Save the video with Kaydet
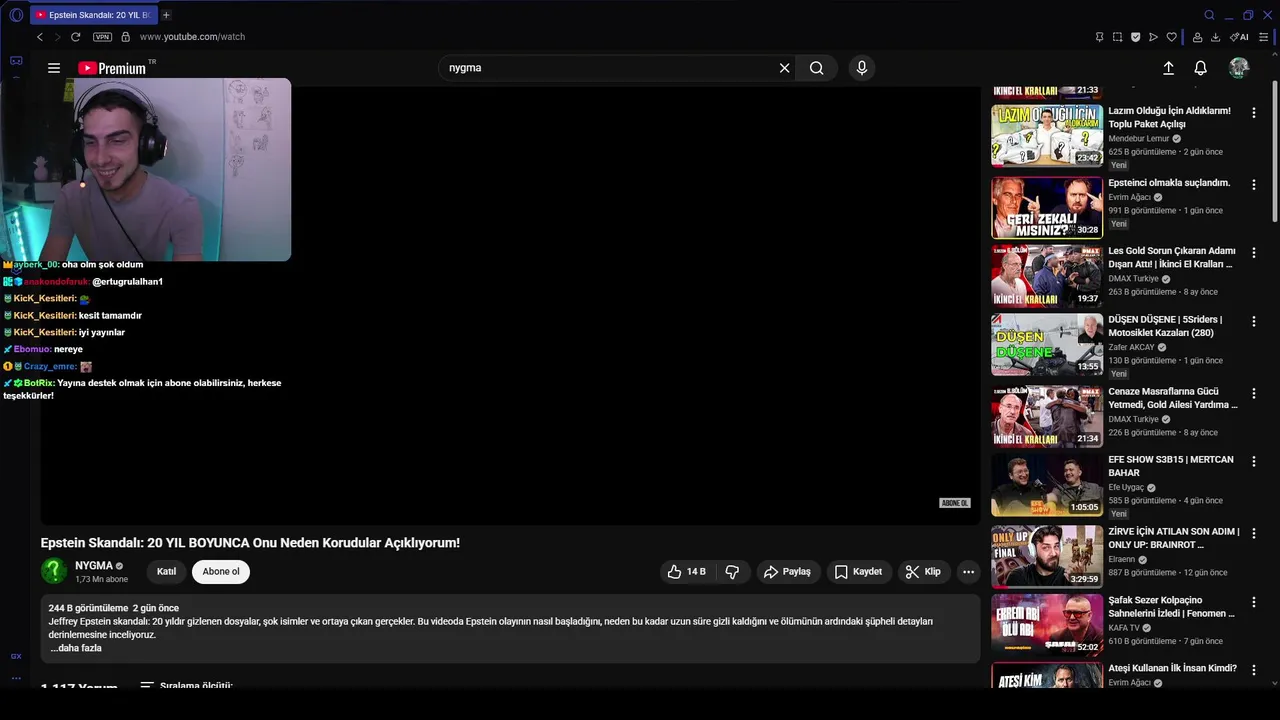Viewport: 1280px width, 720px height. (x=858, y=572)
